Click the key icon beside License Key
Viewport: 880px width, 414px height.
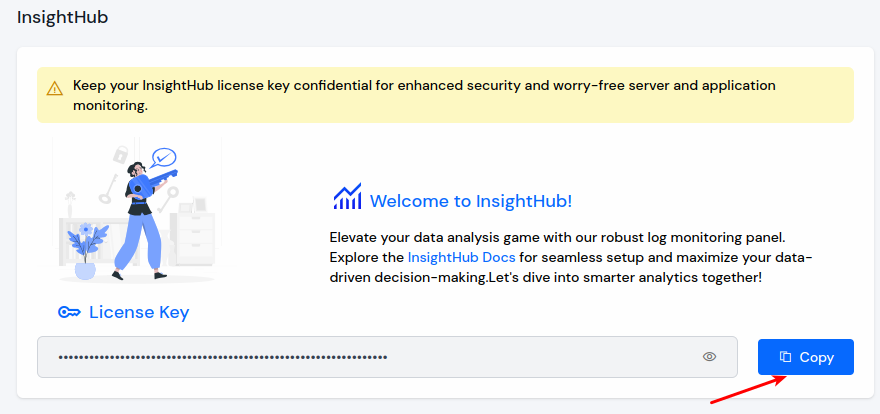click(x=70, y=312)
